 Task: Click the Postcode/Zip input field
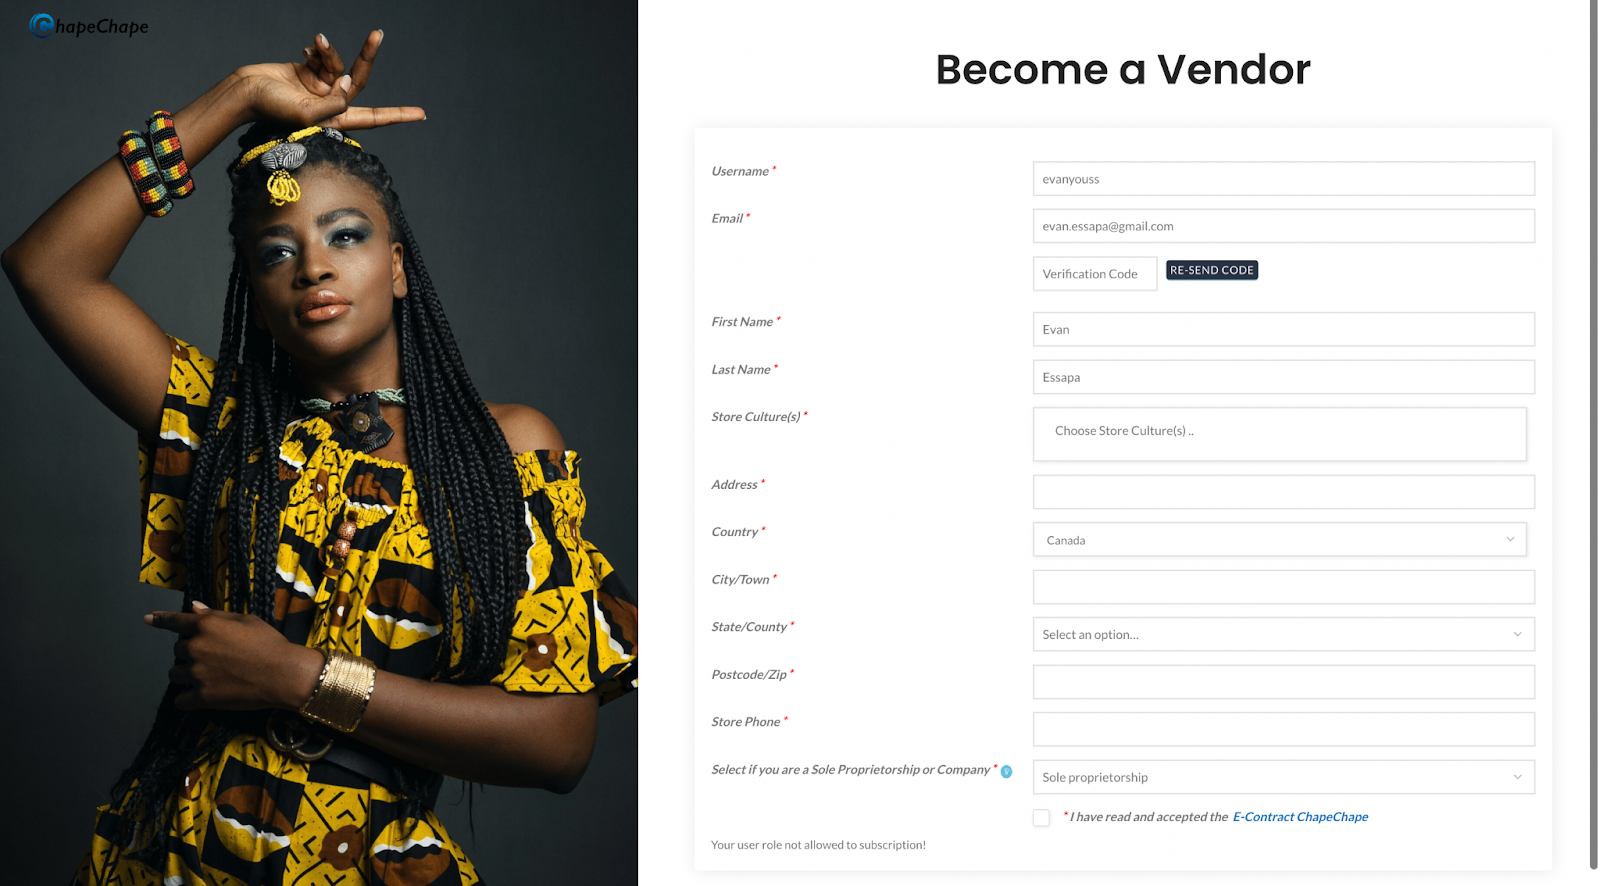[x=1283, y=682]
